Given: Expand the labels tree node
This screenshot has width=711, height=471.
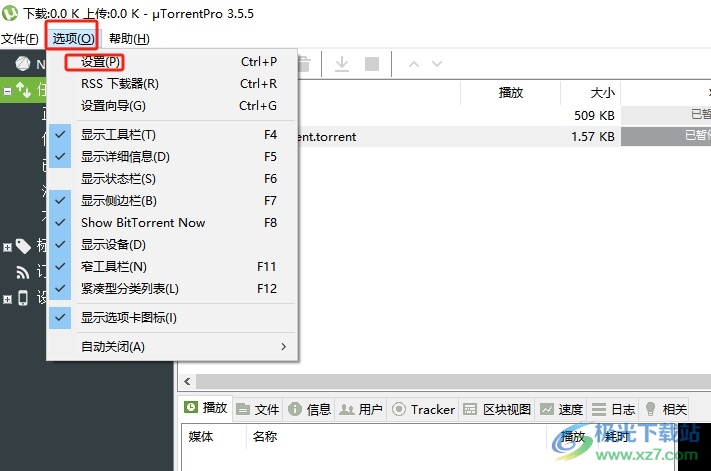Looking at the screenshot, I should click(7, 248).
